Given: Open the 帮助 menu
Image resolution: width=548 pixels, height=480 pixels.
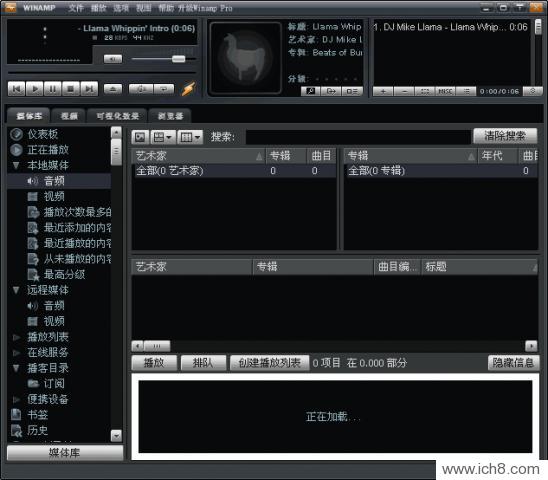Looking at the screenshot, I should [166, 8].
